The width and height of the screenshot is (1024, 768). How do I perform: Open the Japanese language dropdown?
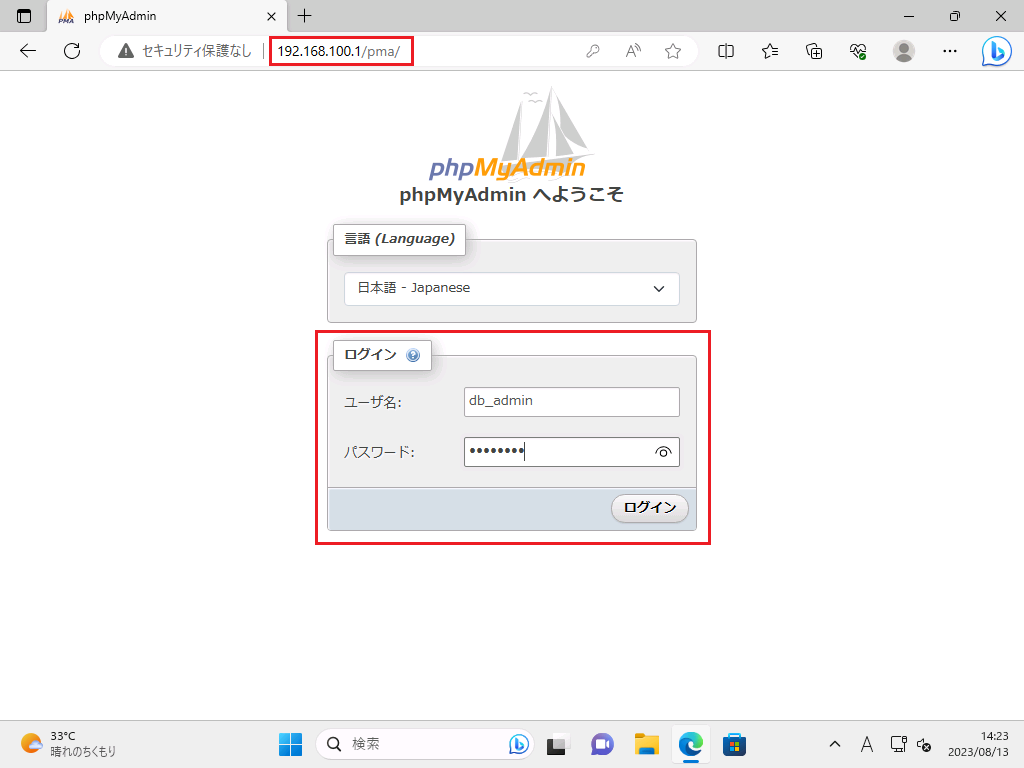512,288
